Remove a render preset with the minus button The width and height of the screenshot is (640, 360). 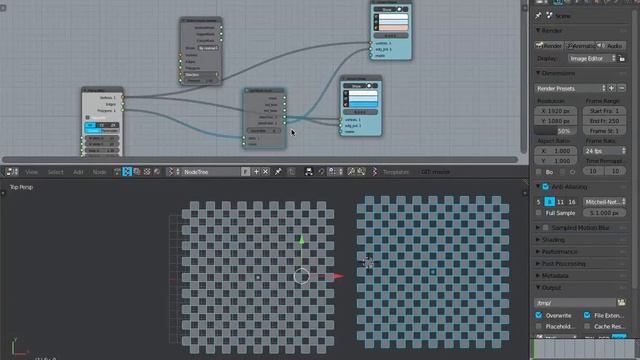622,89
